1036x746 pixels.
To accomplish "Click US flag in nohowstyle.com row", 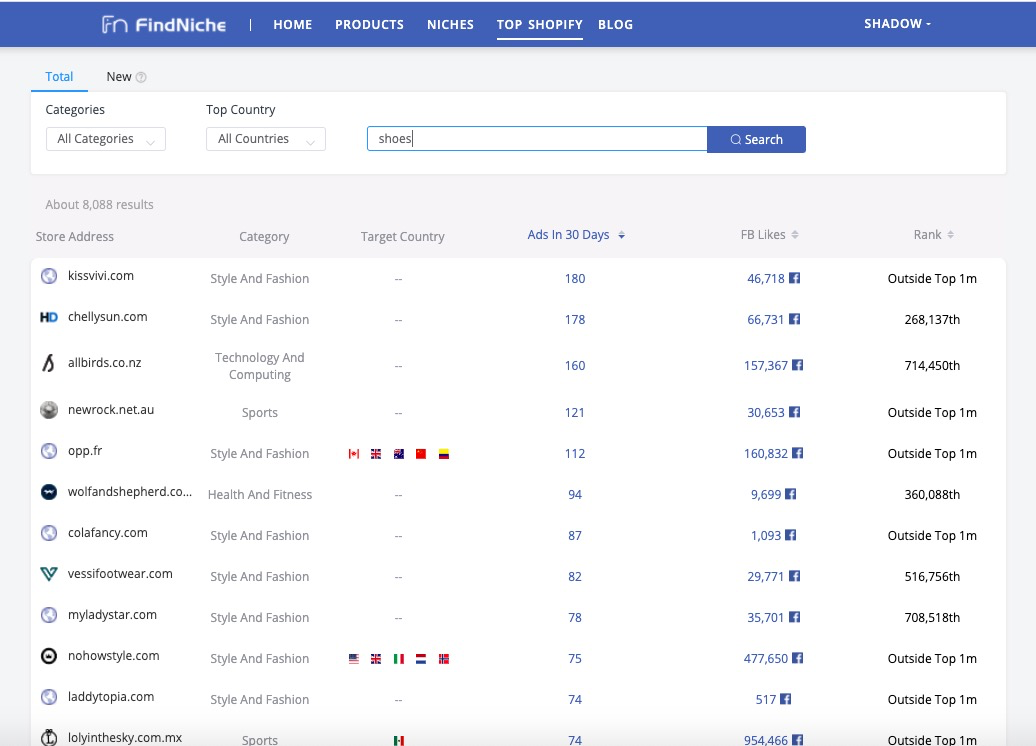I will coord(353,659).
